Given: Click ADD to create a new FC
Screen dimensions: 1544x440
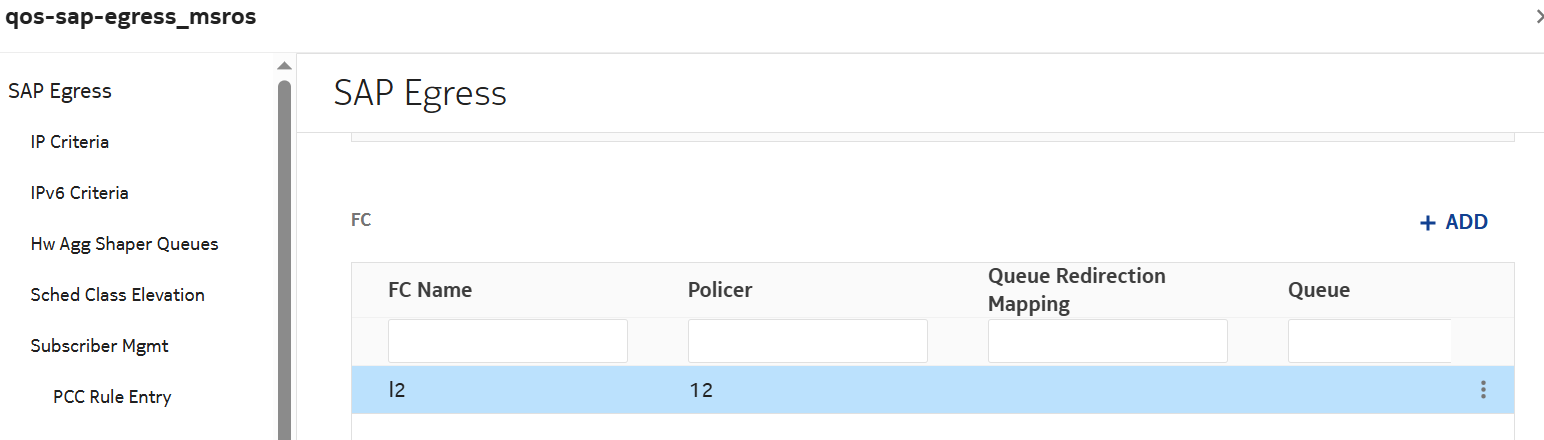Looking at the screenshot, I should pos(1454,222).
